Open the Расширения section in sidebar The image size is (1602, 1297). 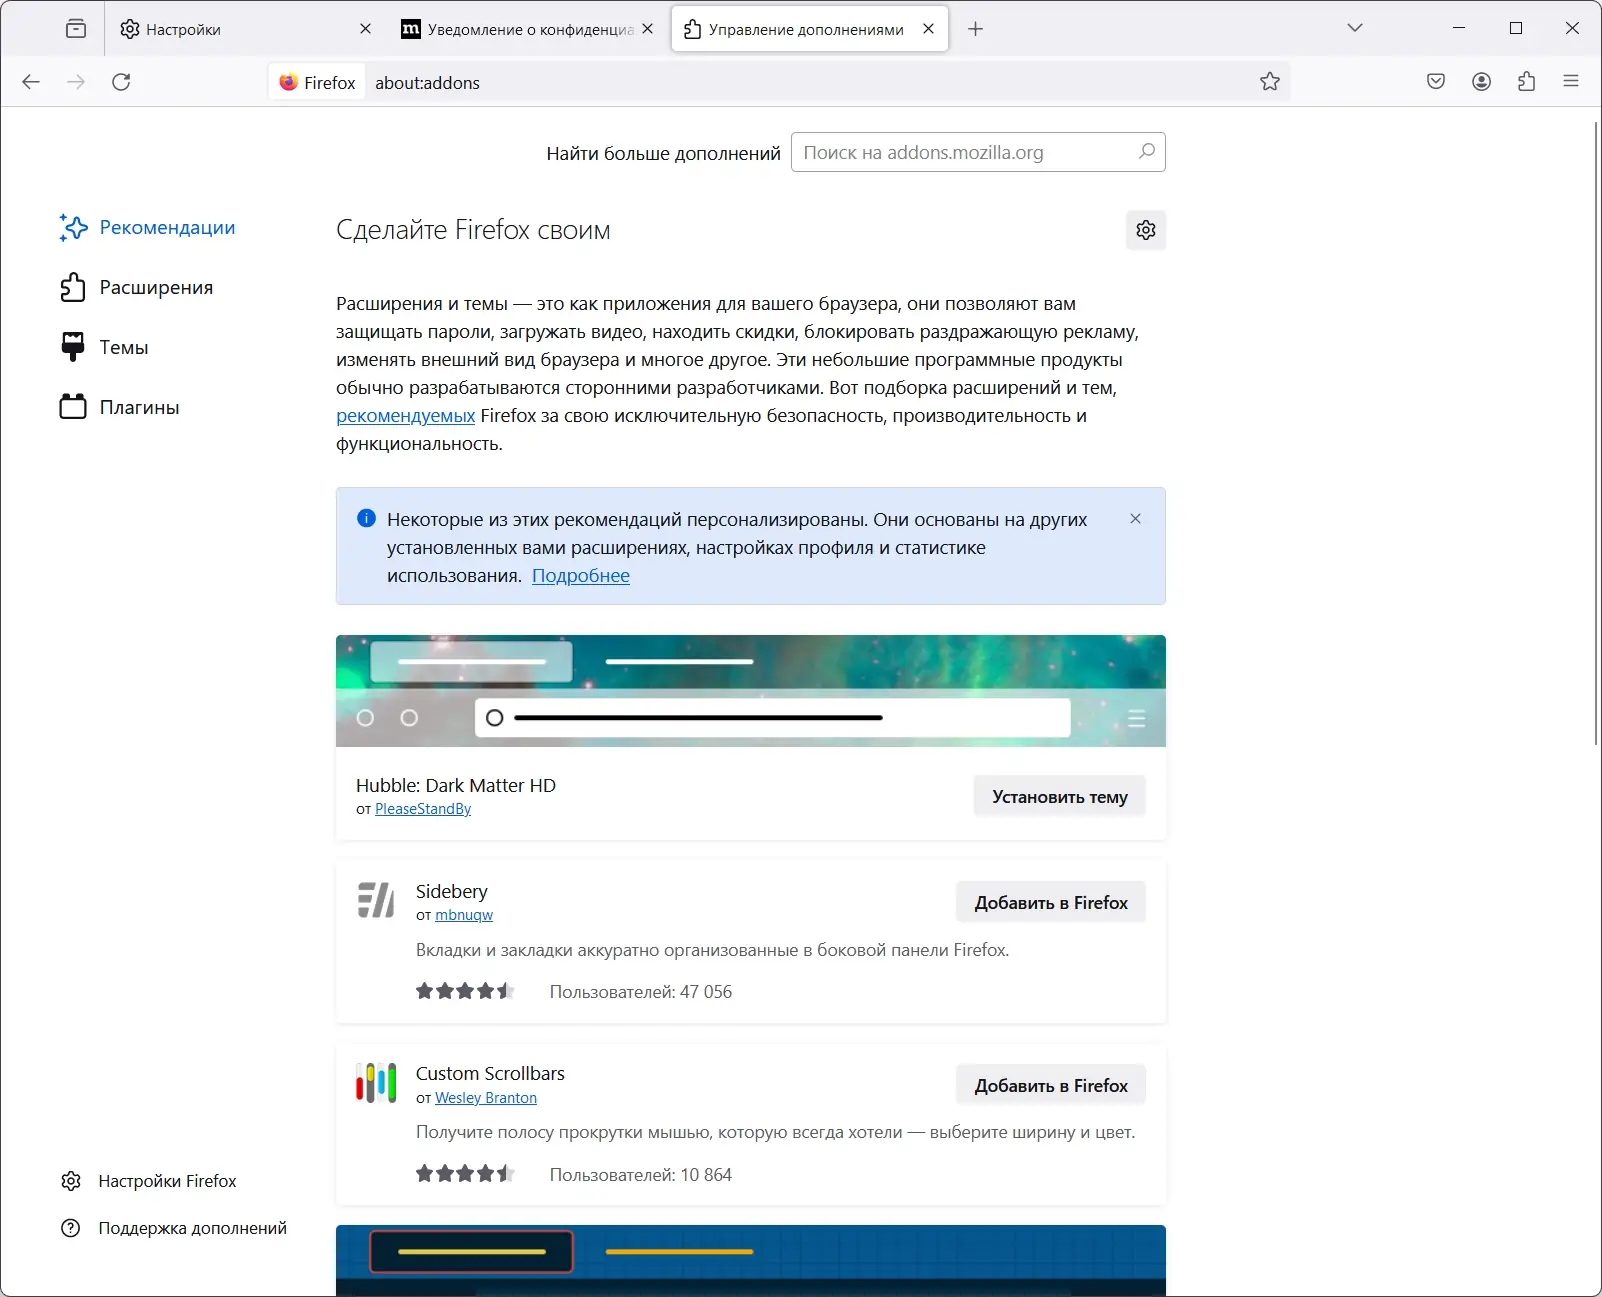(156, 287)
